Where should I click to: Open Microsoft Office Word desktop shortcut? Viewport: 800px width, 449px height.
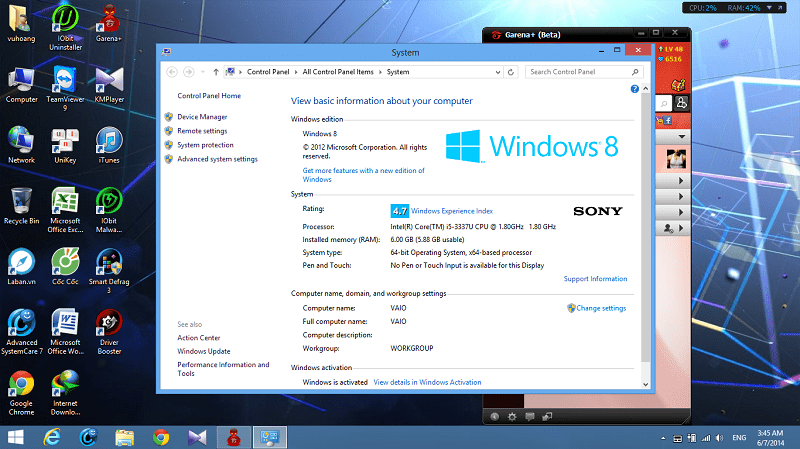(65, 331)
